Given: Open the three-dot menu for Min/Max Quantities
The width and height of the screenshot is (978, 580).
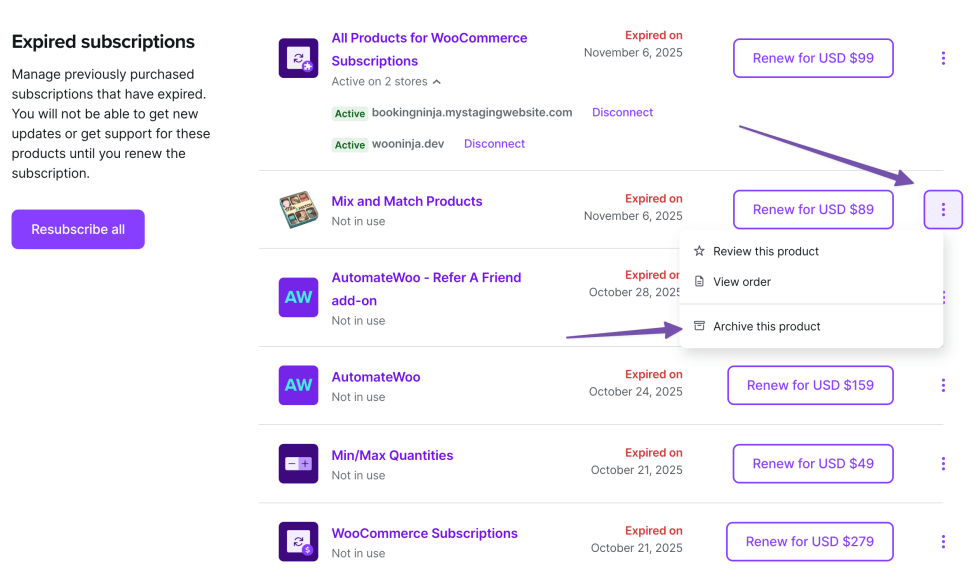Looking at the screenshot, I should coord(943,463).
